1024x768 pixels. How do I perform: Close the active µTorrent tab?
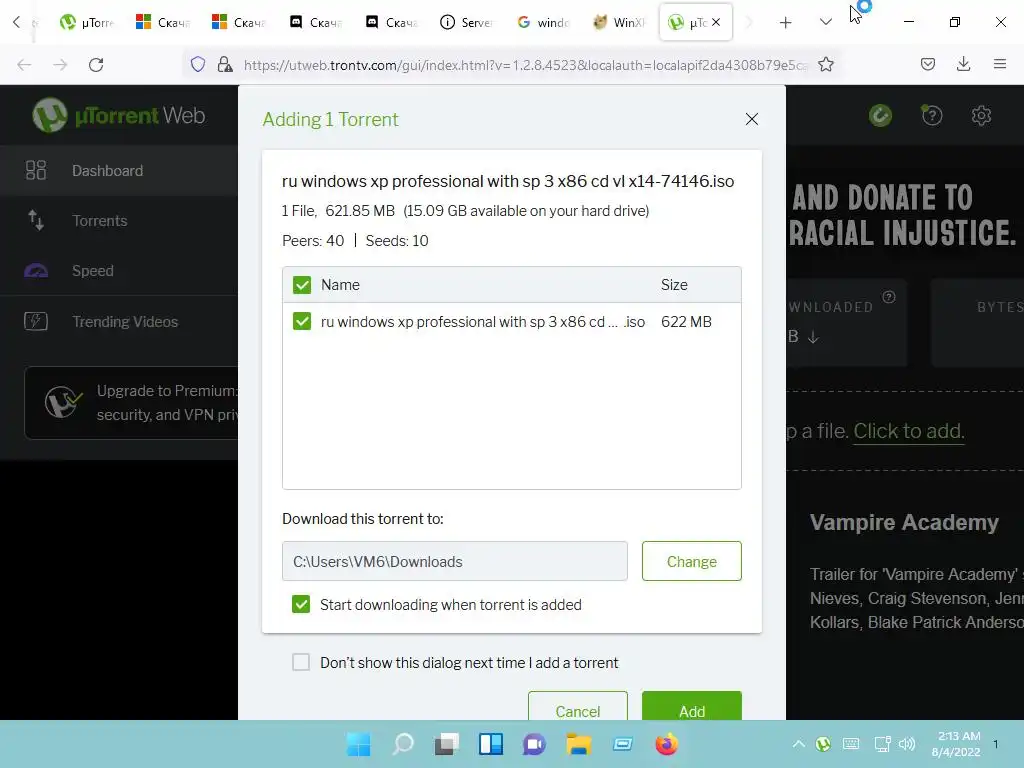(x=716, y=22)
